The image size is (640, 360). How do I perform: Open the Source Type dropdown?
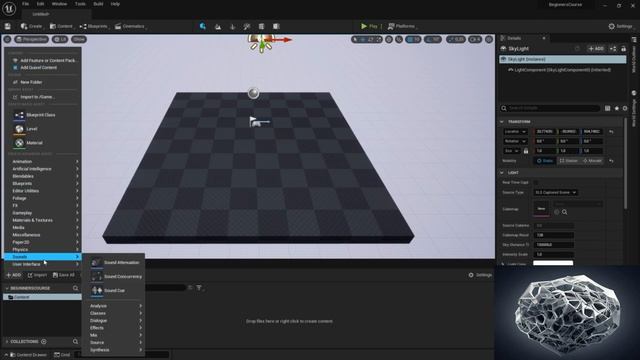pos(556,192)
